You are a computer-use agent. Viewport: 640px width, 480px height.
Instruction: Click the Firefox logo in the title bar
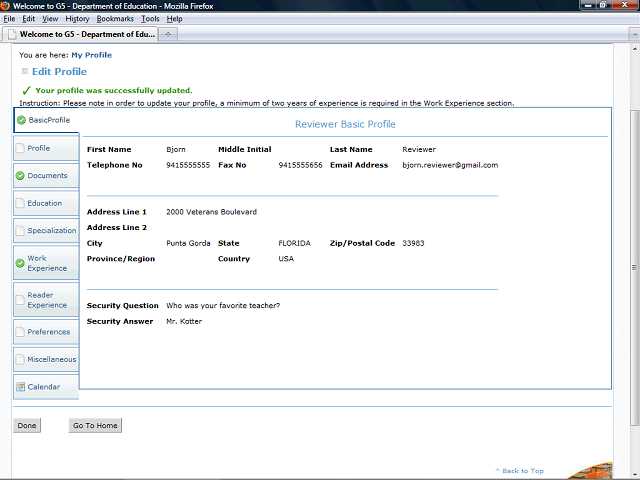pyautogui.click(x=6, y=6)
